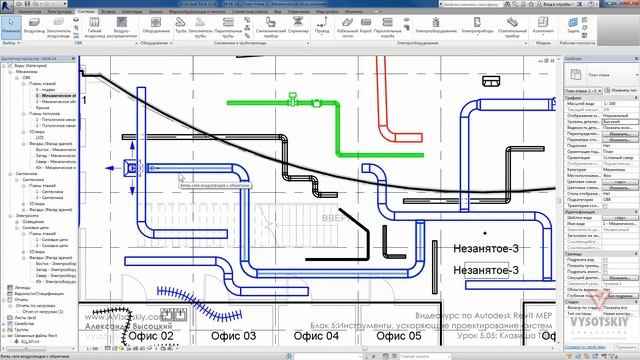The height and width of the screenshot is (360, 640).
Task: Select the Крыша plan in project browser
Action: point(42,108)
